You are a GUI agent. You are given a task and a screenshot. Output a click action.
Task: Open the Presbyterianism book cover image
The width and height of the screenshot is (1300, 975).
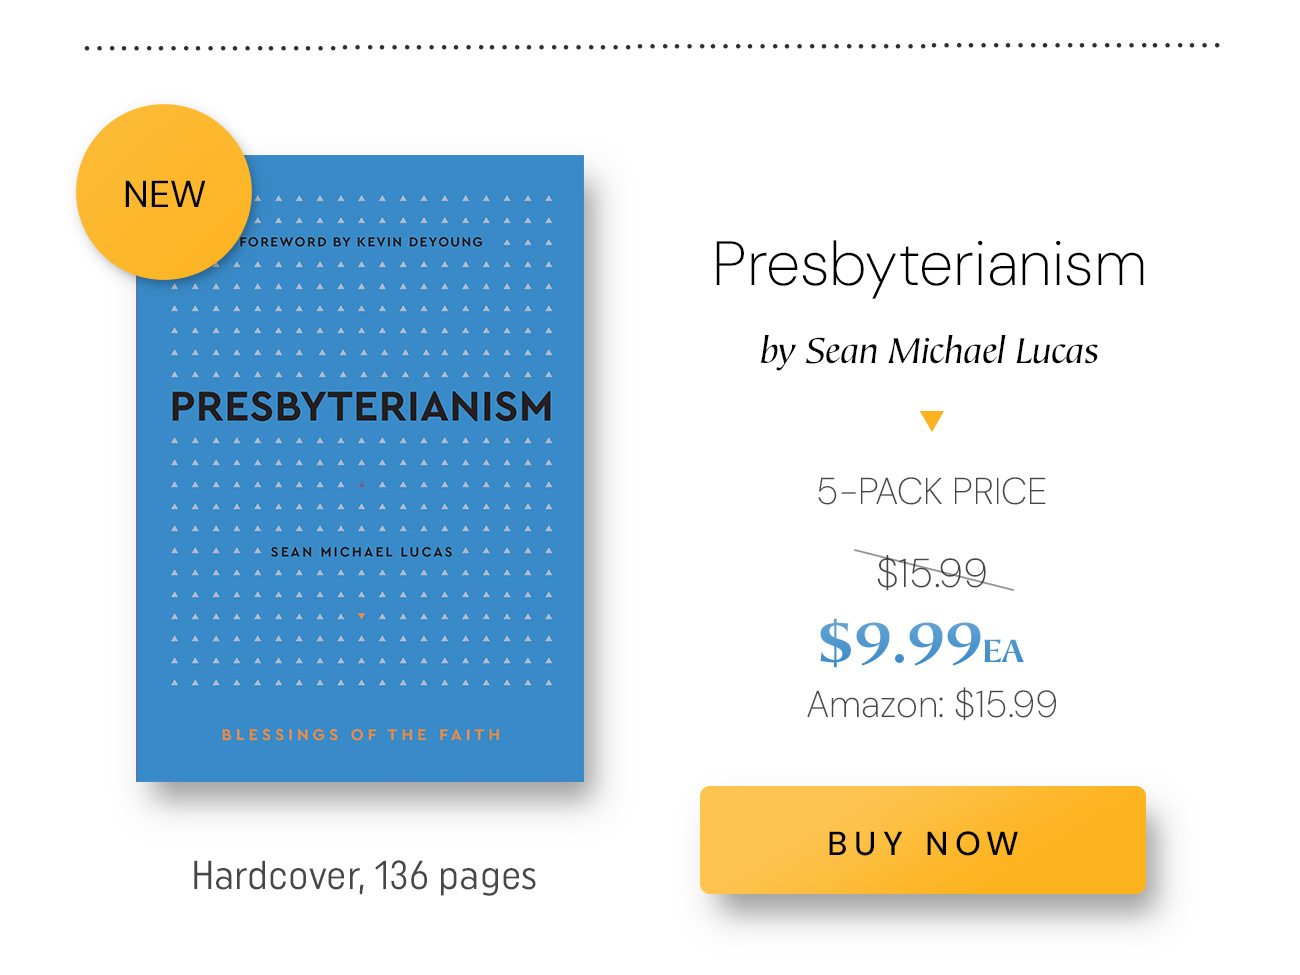click(360, 468)
